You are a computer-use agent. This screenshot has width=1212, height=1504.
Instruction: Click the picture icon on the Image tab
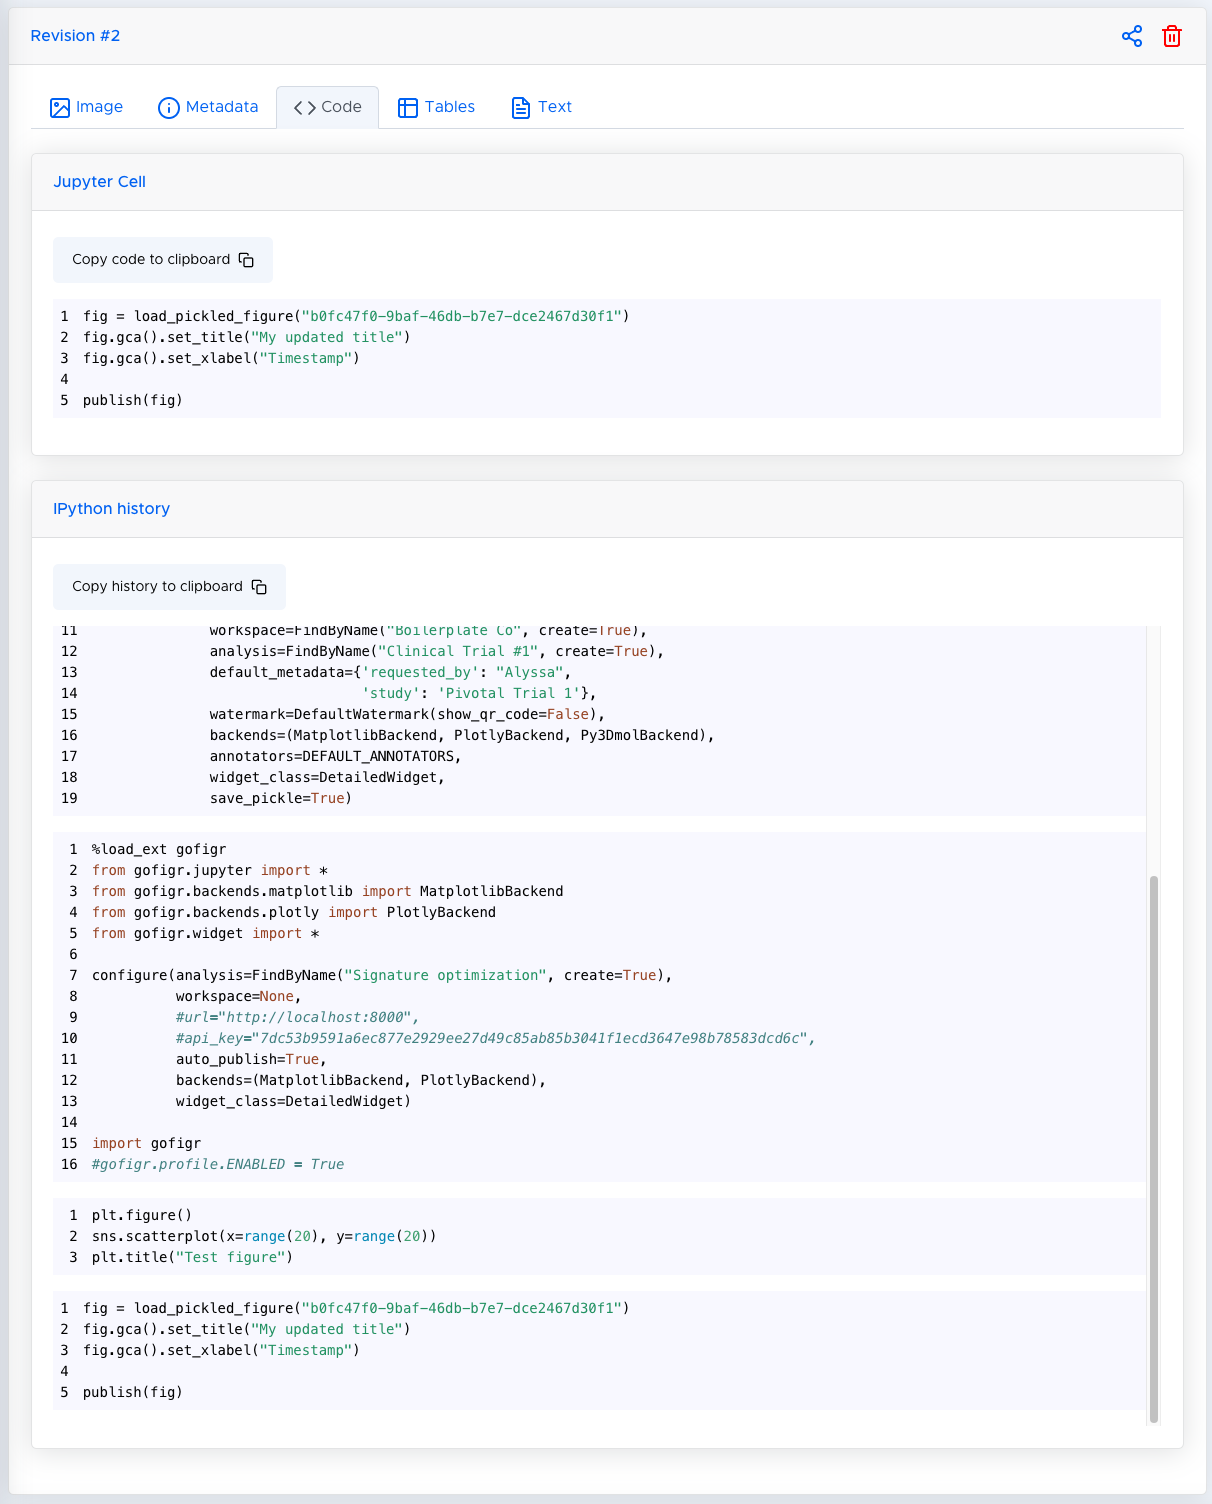(x=60, y=108)
